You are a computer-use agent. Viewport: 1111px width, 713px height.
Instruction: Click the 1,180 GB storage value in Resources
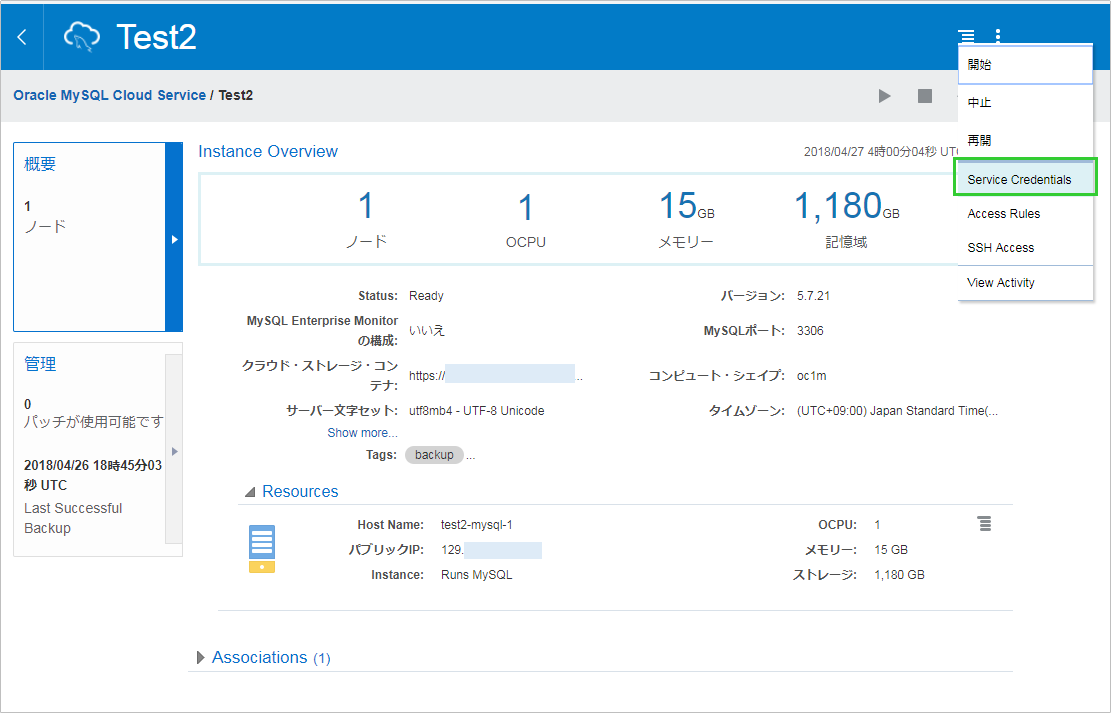pos(899,575)
